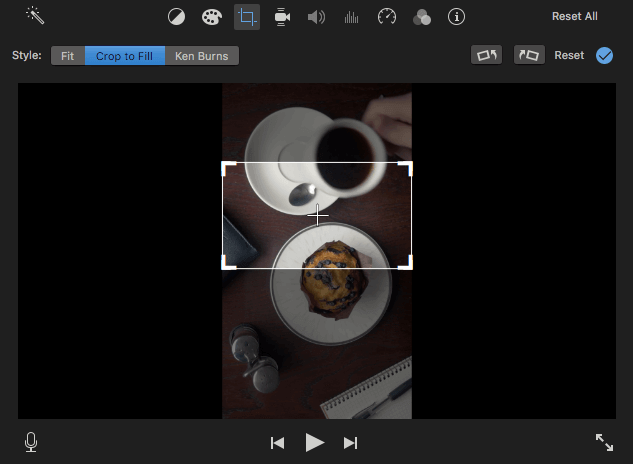Click Reset All adjustments
This screenshot has width=633, height=464.
(574, 17)
